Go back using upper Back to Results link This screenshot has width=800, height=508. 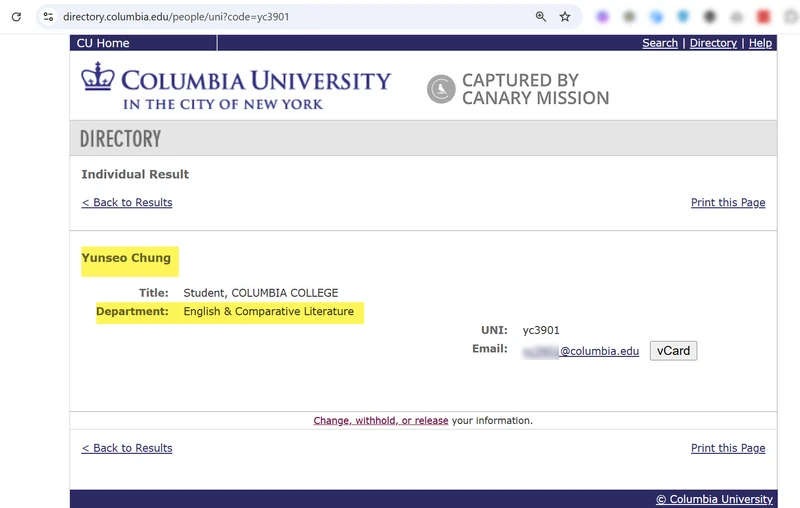(127, 202)
